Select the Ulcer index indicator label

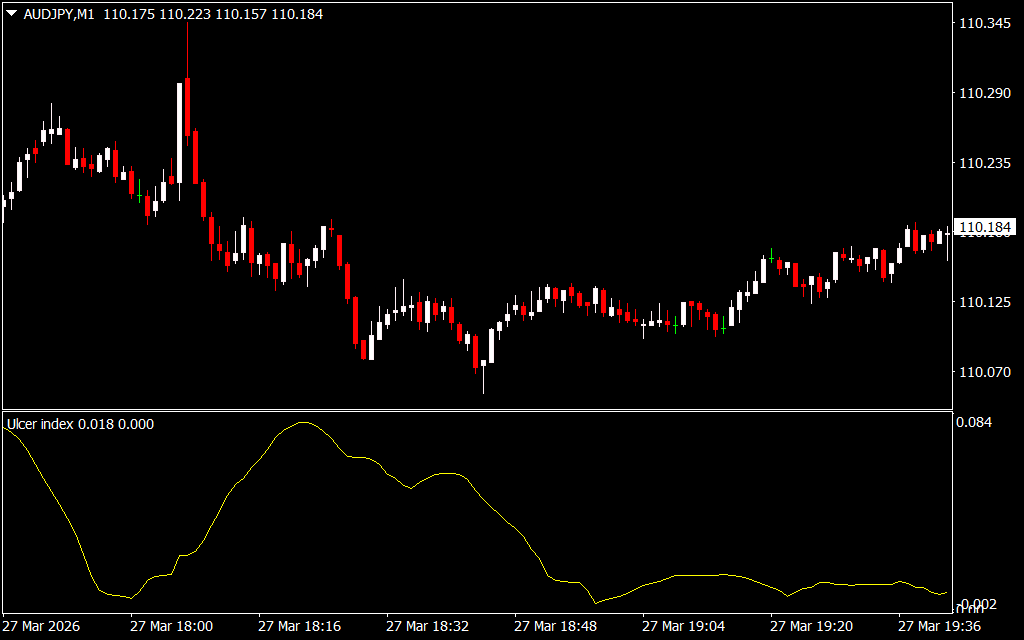pyautogui.click(x=80, y=424)
